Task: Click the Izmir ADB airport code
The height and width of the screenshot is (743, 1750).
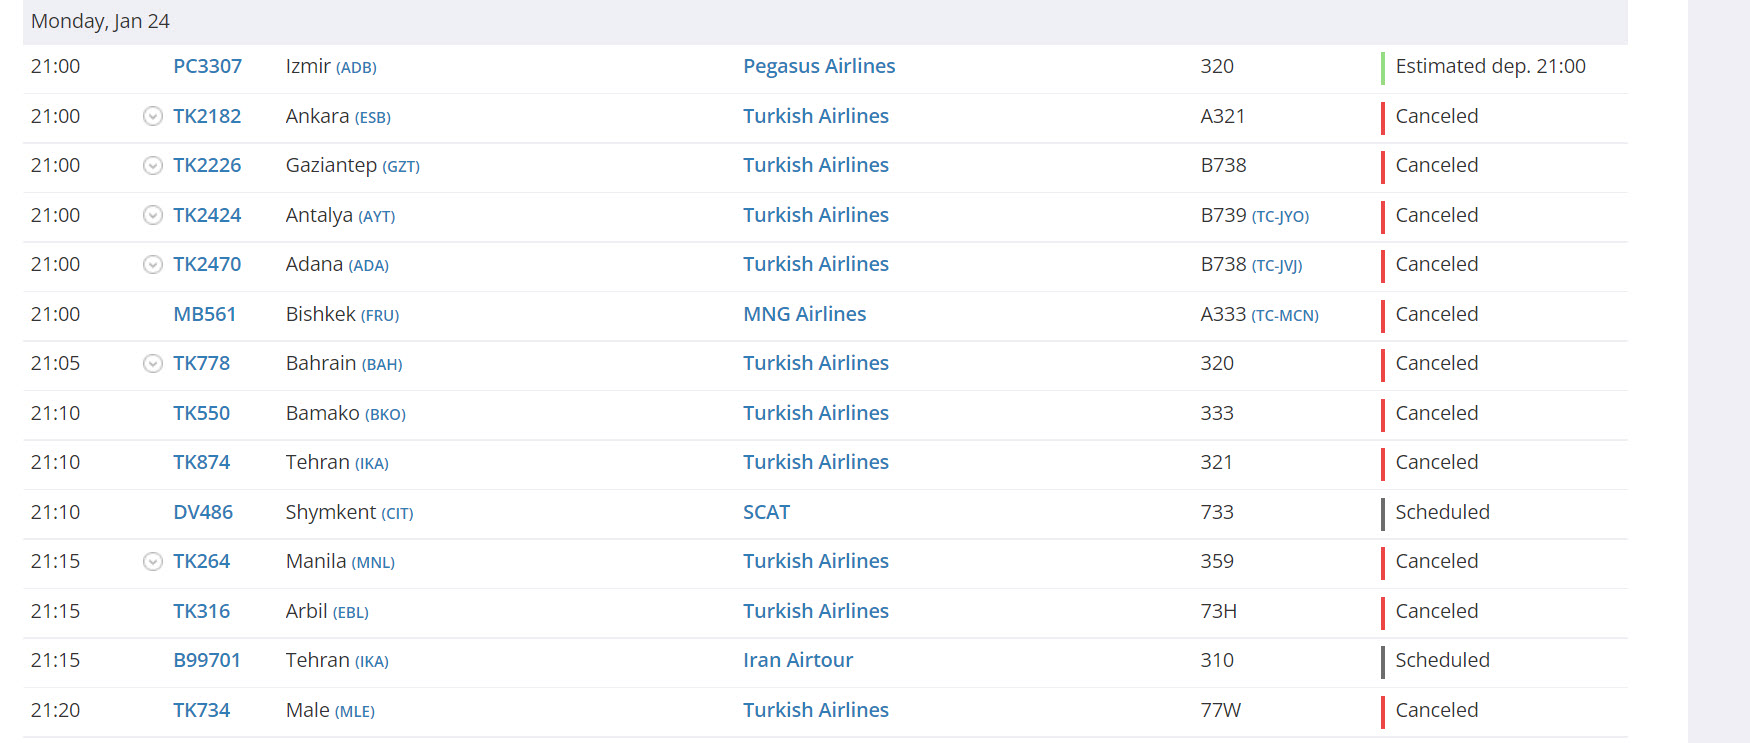Action: (356, 68)
